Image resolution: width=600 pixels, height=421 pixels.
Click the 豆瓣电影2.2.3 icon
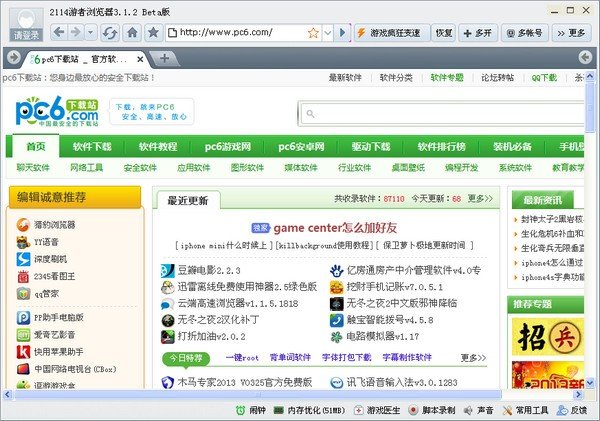coord(168,271)
